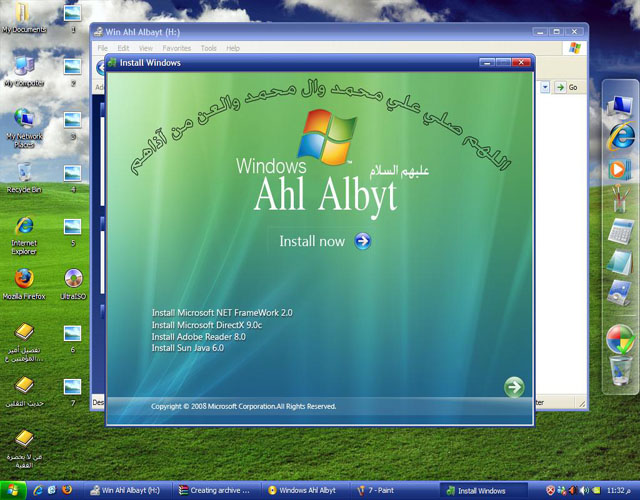Launch Internet Explorer from the desktop
This screenshot has width=640, height=500.
coord(24,236)
